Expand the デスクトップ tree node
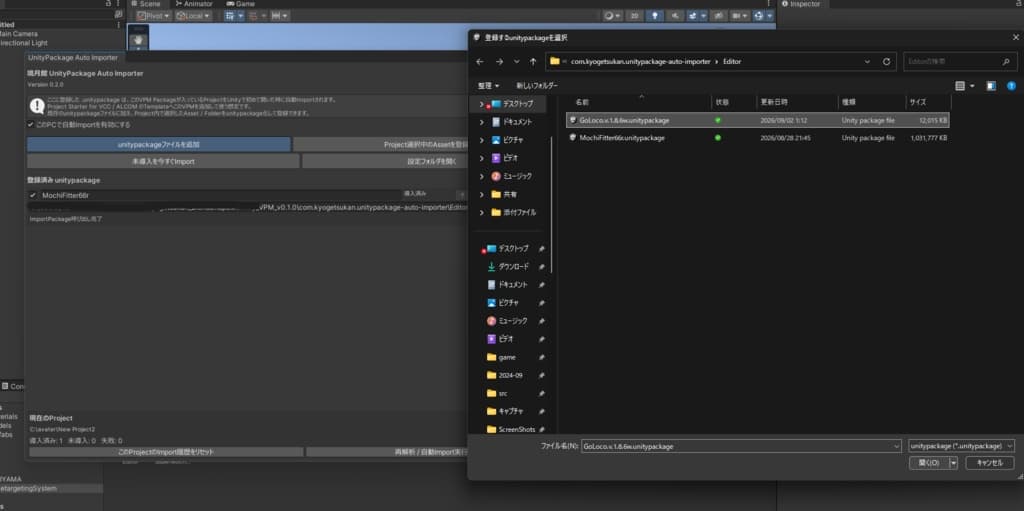This screenshot has height=511, width=1024. tap(482, 104)
